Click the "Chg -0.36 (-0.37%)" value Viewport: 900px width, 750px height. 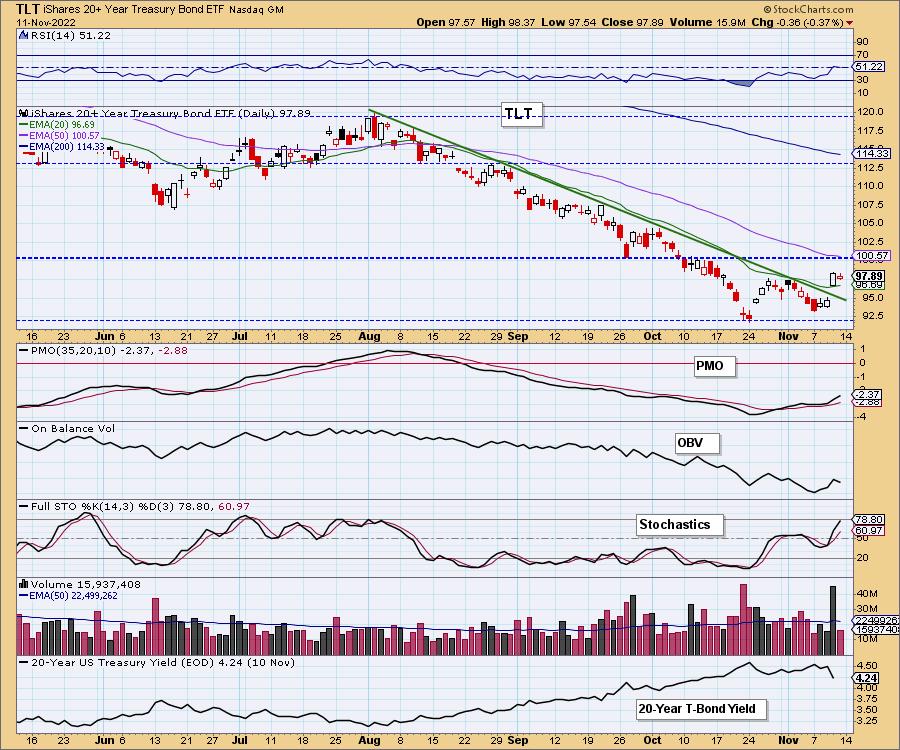pyautogui.click(x=797, y=22)
